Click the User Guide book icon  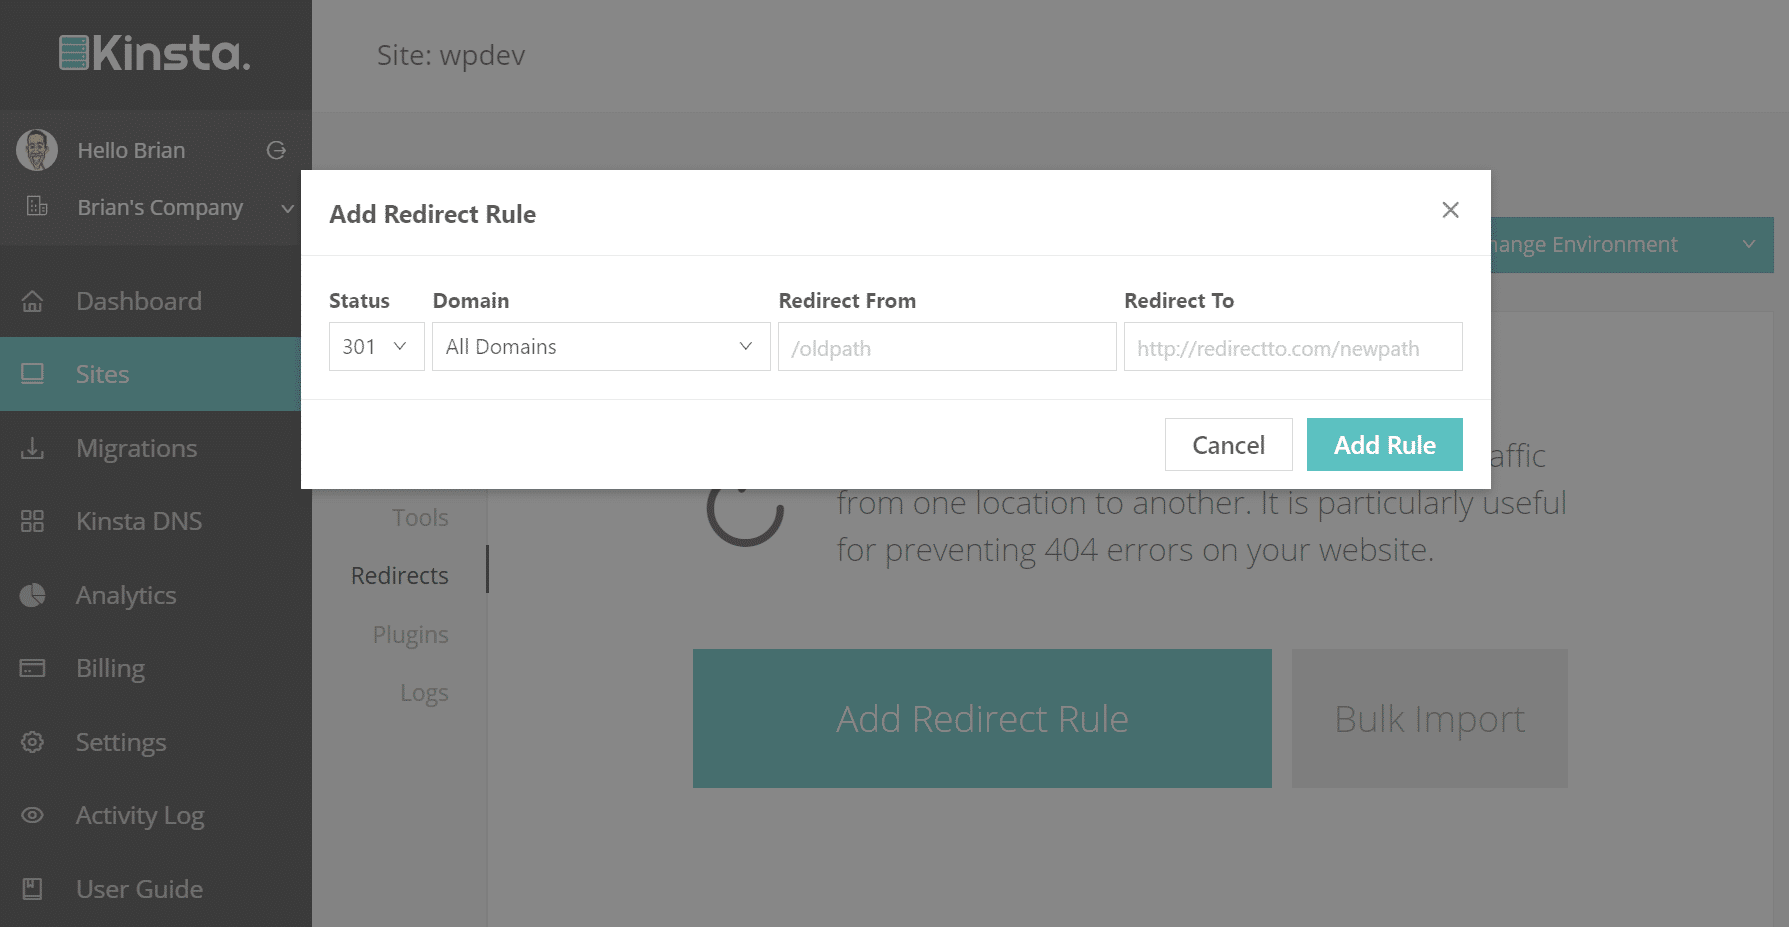tap(33, 888)
